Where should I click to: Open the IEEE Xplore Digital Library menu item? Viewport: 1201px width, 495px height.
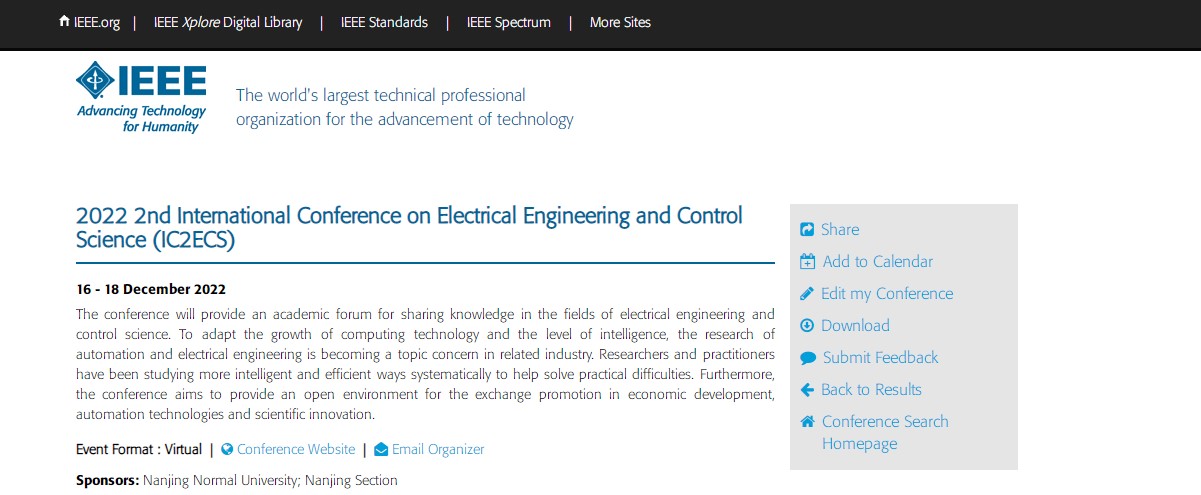tap(228, 22)
